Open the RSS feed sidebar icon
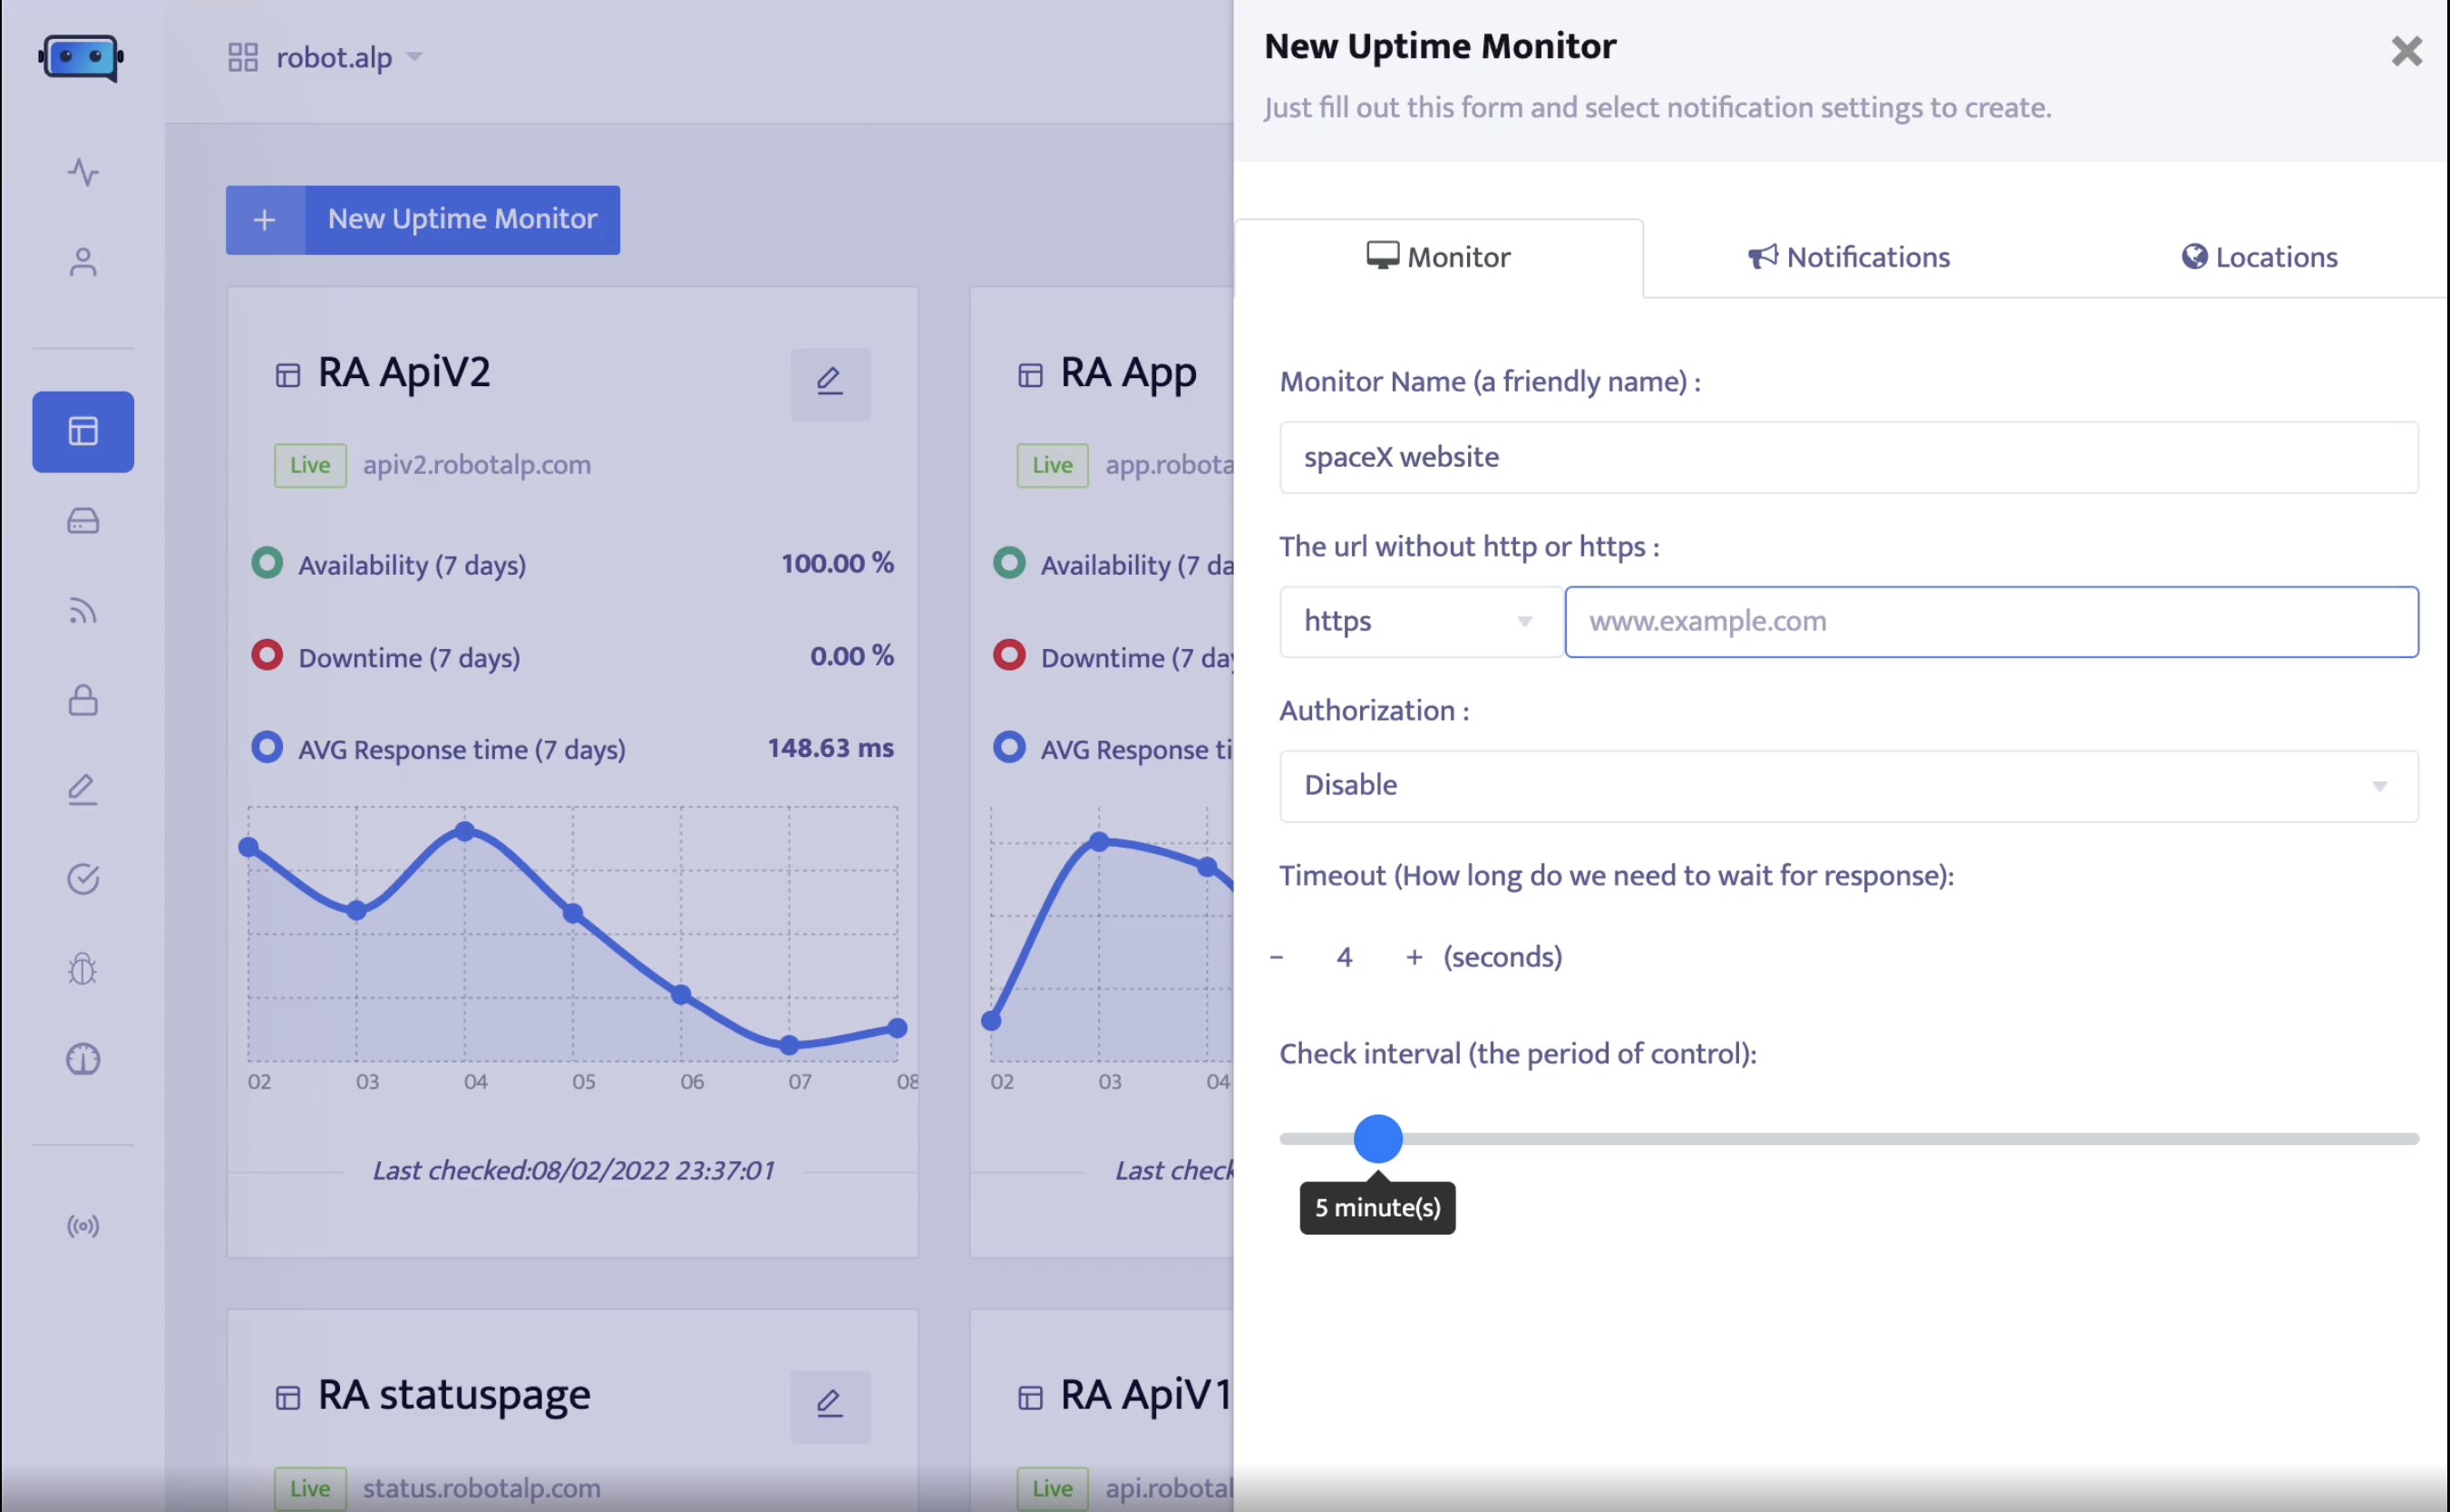 (83, 611)
